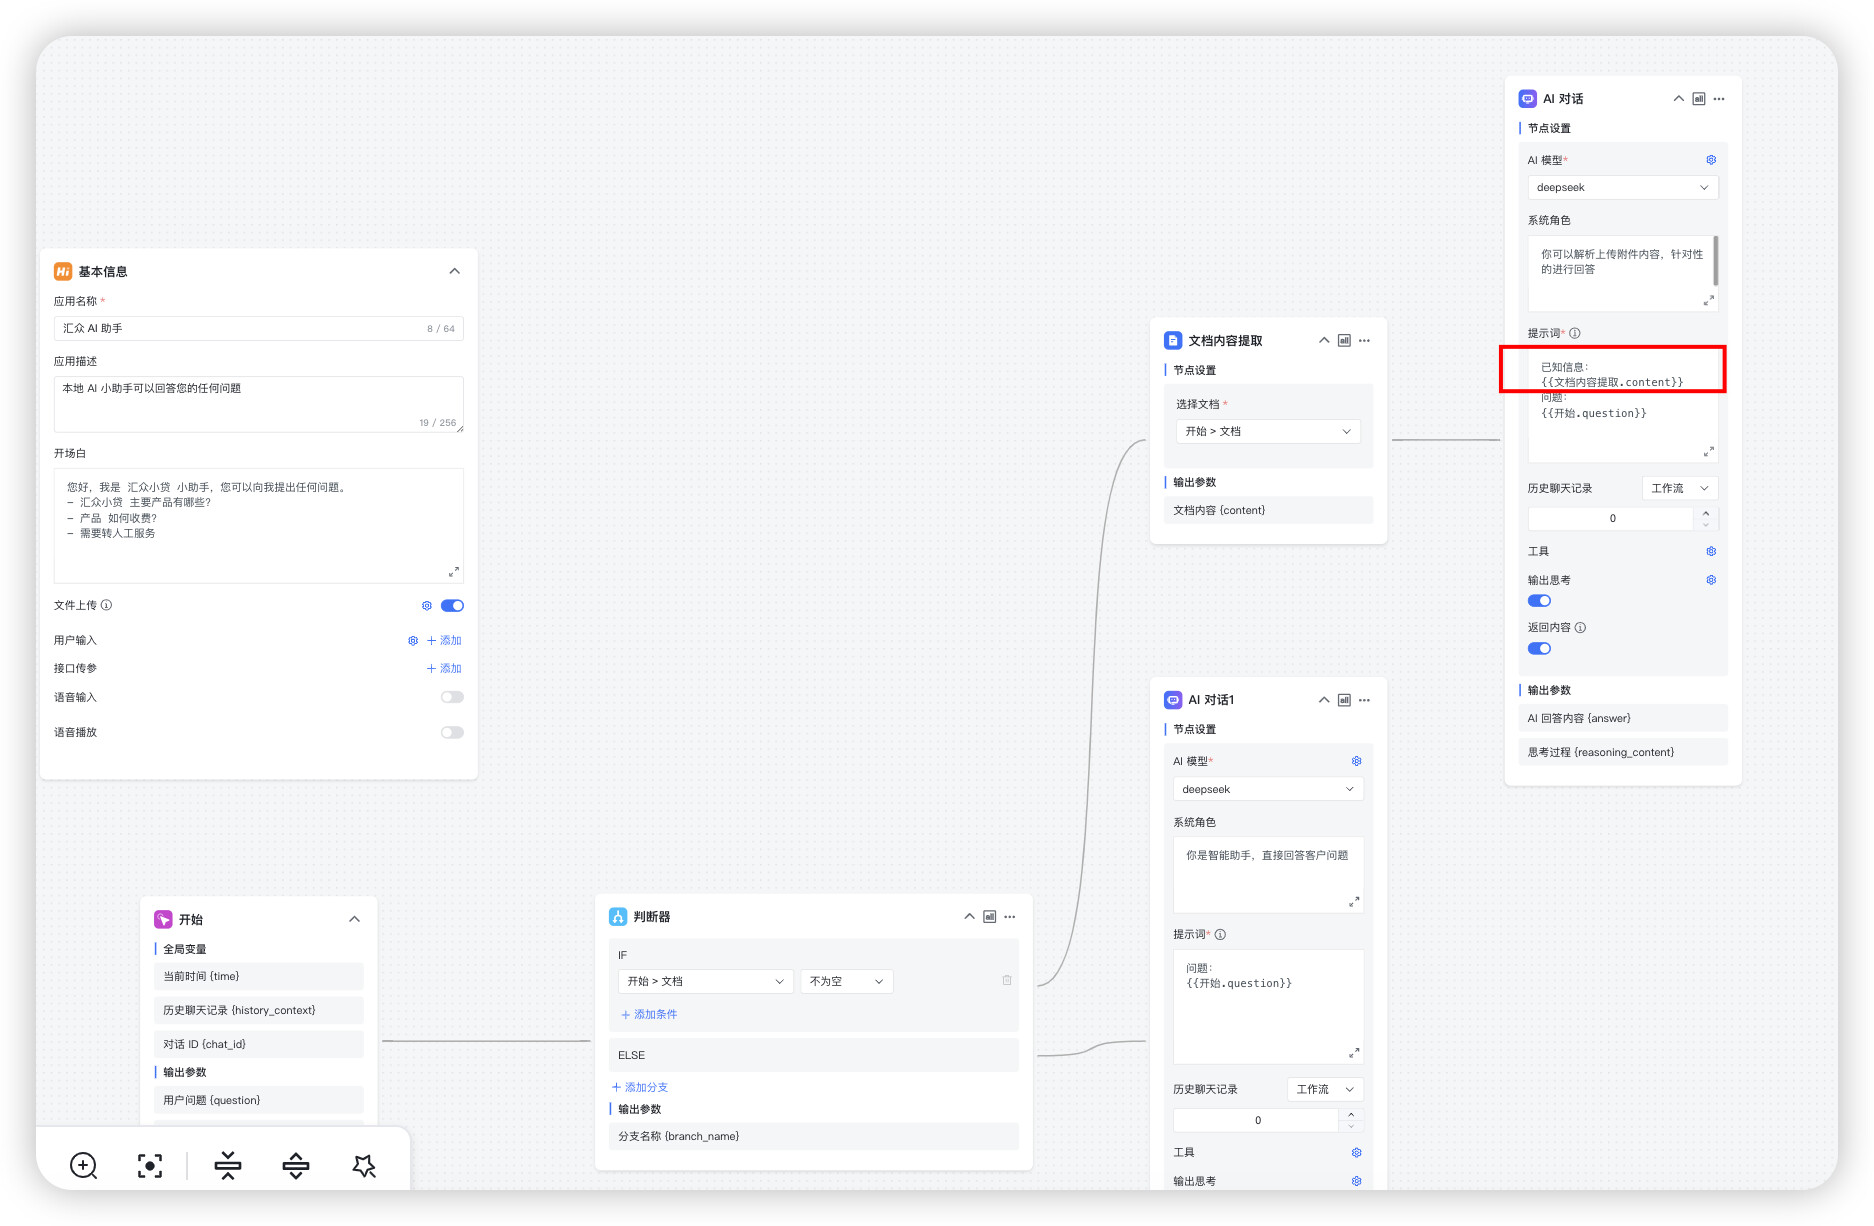Open 文档内容提取 node more options menu
Screen dimensions: 1874x1226
point(1364,341)
